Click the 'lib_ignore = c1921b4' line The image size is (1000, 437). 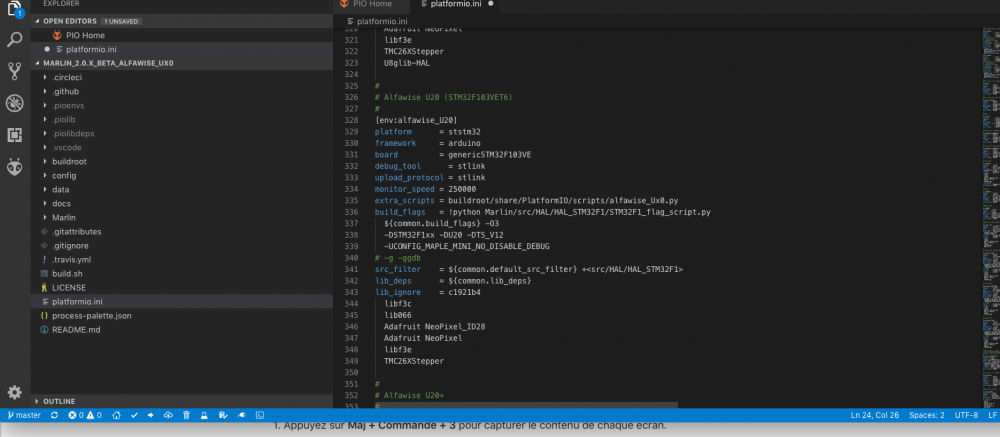[427, 292]
